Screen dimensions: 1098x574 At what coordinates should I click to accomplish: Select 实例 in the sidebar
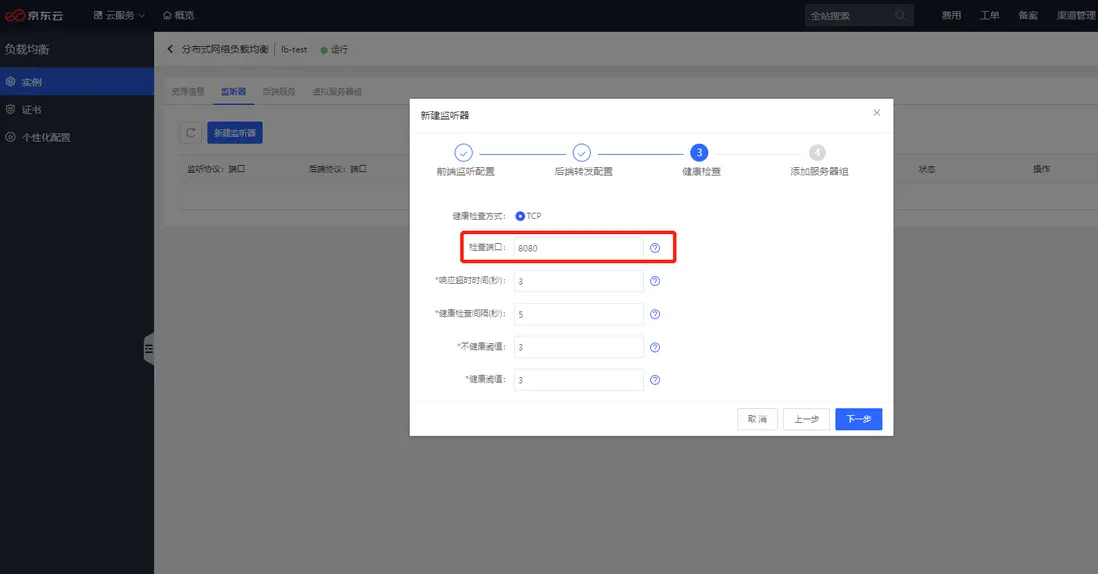[x=77, y=82]
